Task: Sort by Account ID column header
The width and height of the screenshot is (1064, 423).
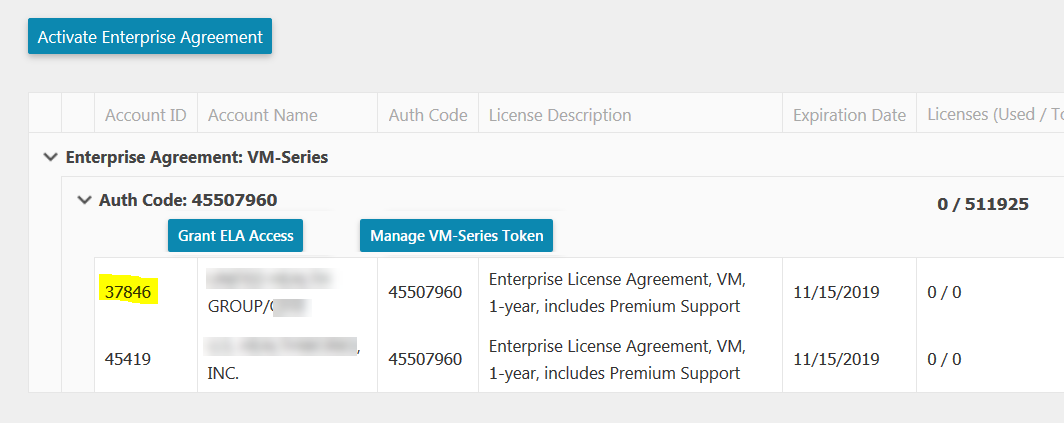Action: click(x=146, y=115)
